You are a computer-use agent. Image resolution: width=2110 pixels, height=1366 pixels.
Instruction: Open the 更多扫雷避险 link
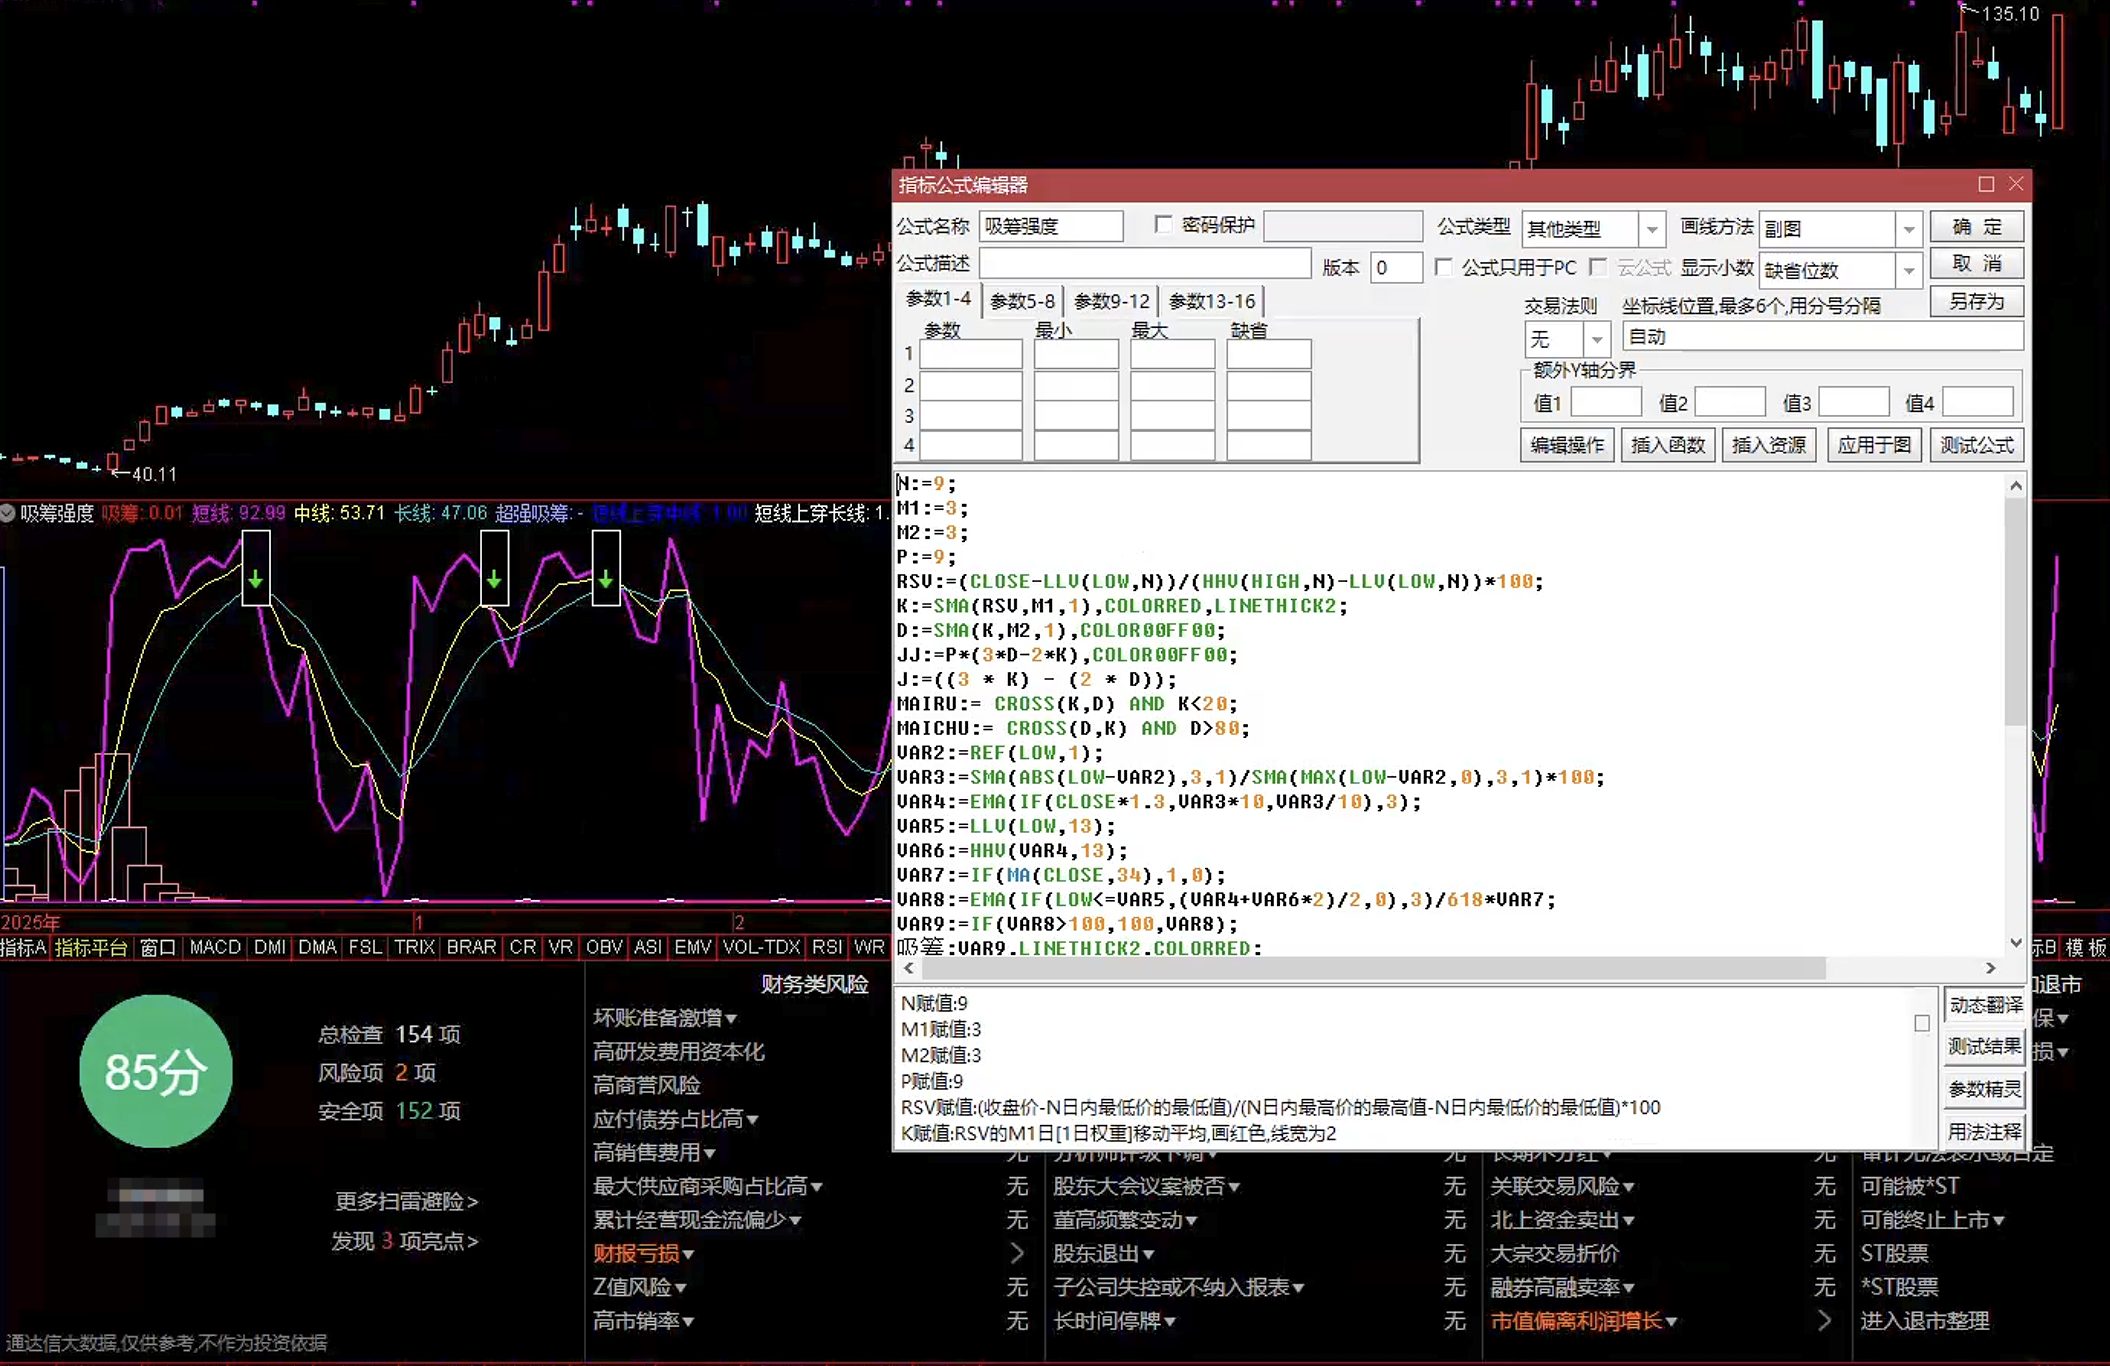406,1201
